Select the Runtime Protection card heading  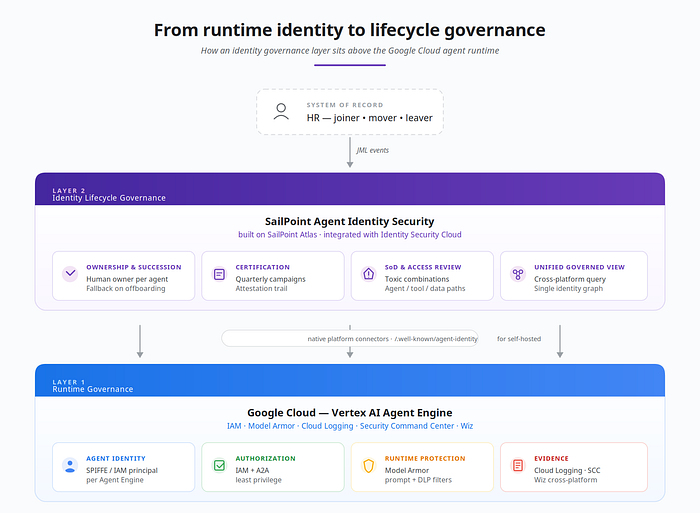(x=425, y=459)
